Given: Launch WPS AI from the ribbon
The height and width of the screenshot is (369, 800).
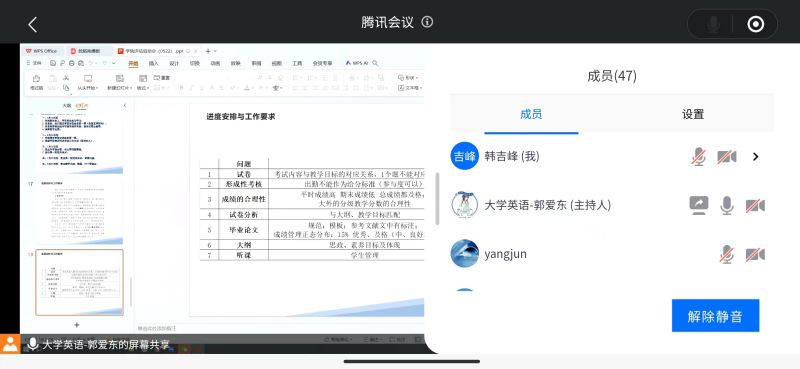Looking at the screenshot, I should 357,63.
